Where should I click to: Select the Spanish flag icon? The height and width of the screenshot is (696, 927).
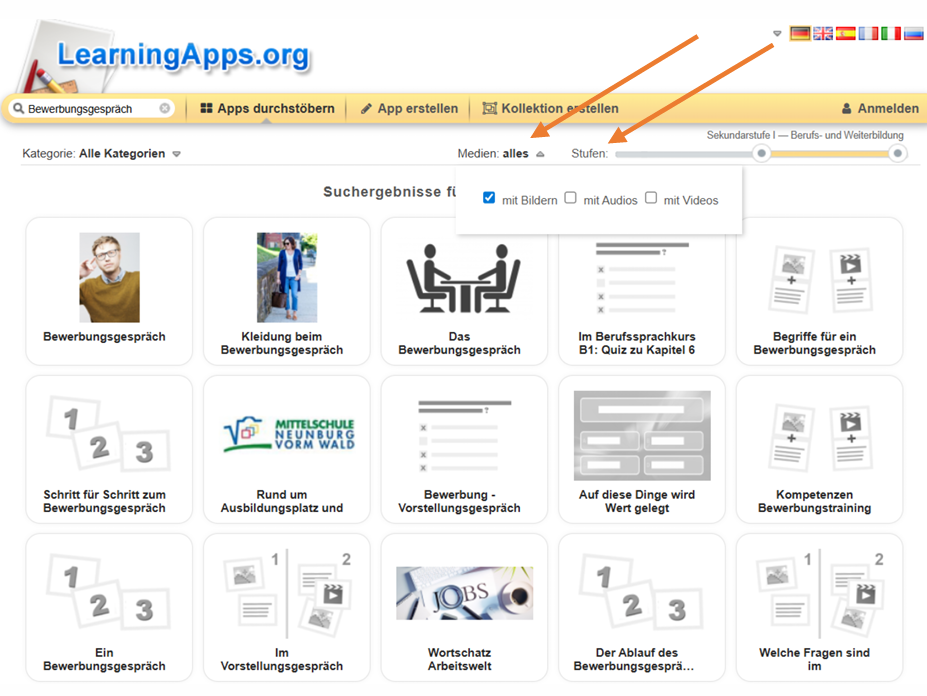846,33
